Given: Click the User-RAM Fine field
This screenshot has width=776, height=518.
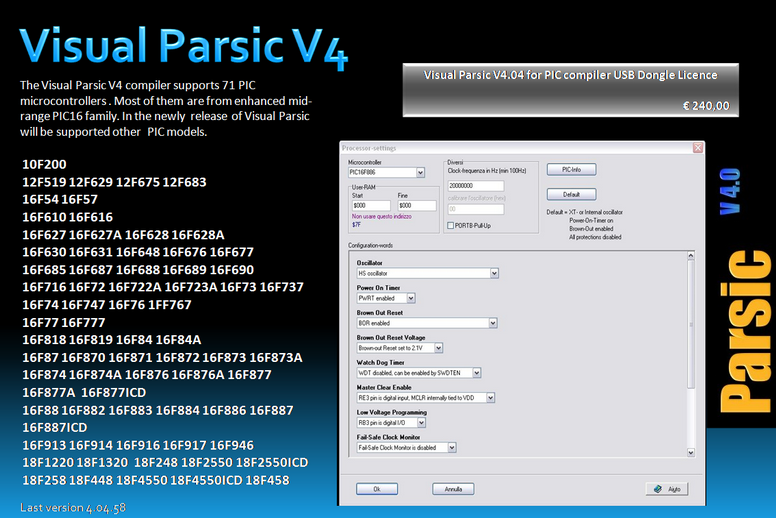Looking at the screenshot, I should tap(417, 205).
